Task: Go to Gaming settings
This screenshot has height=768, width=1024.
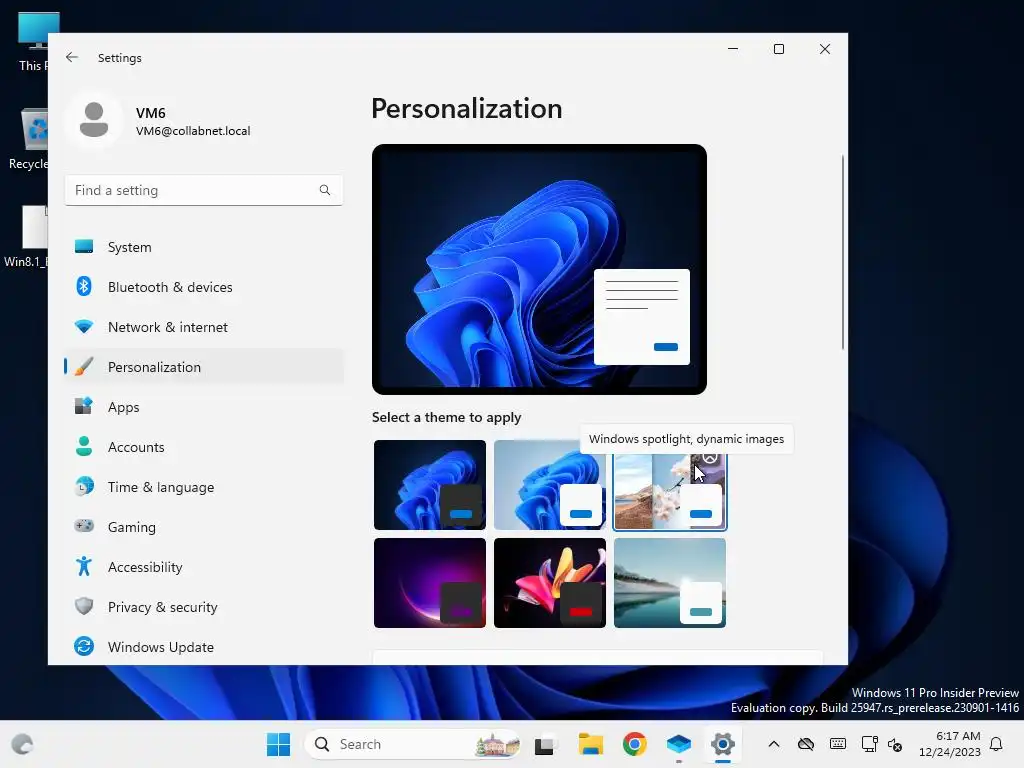Action: point(203,526)
